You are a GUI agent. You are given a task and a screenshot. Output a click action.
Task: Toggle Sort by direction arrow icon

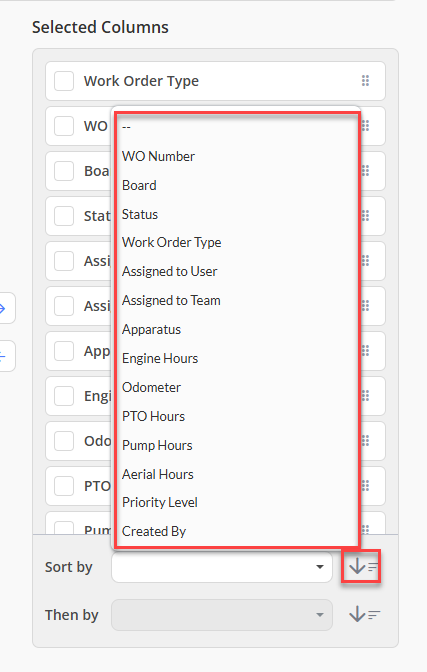click(x=364, y=567)
